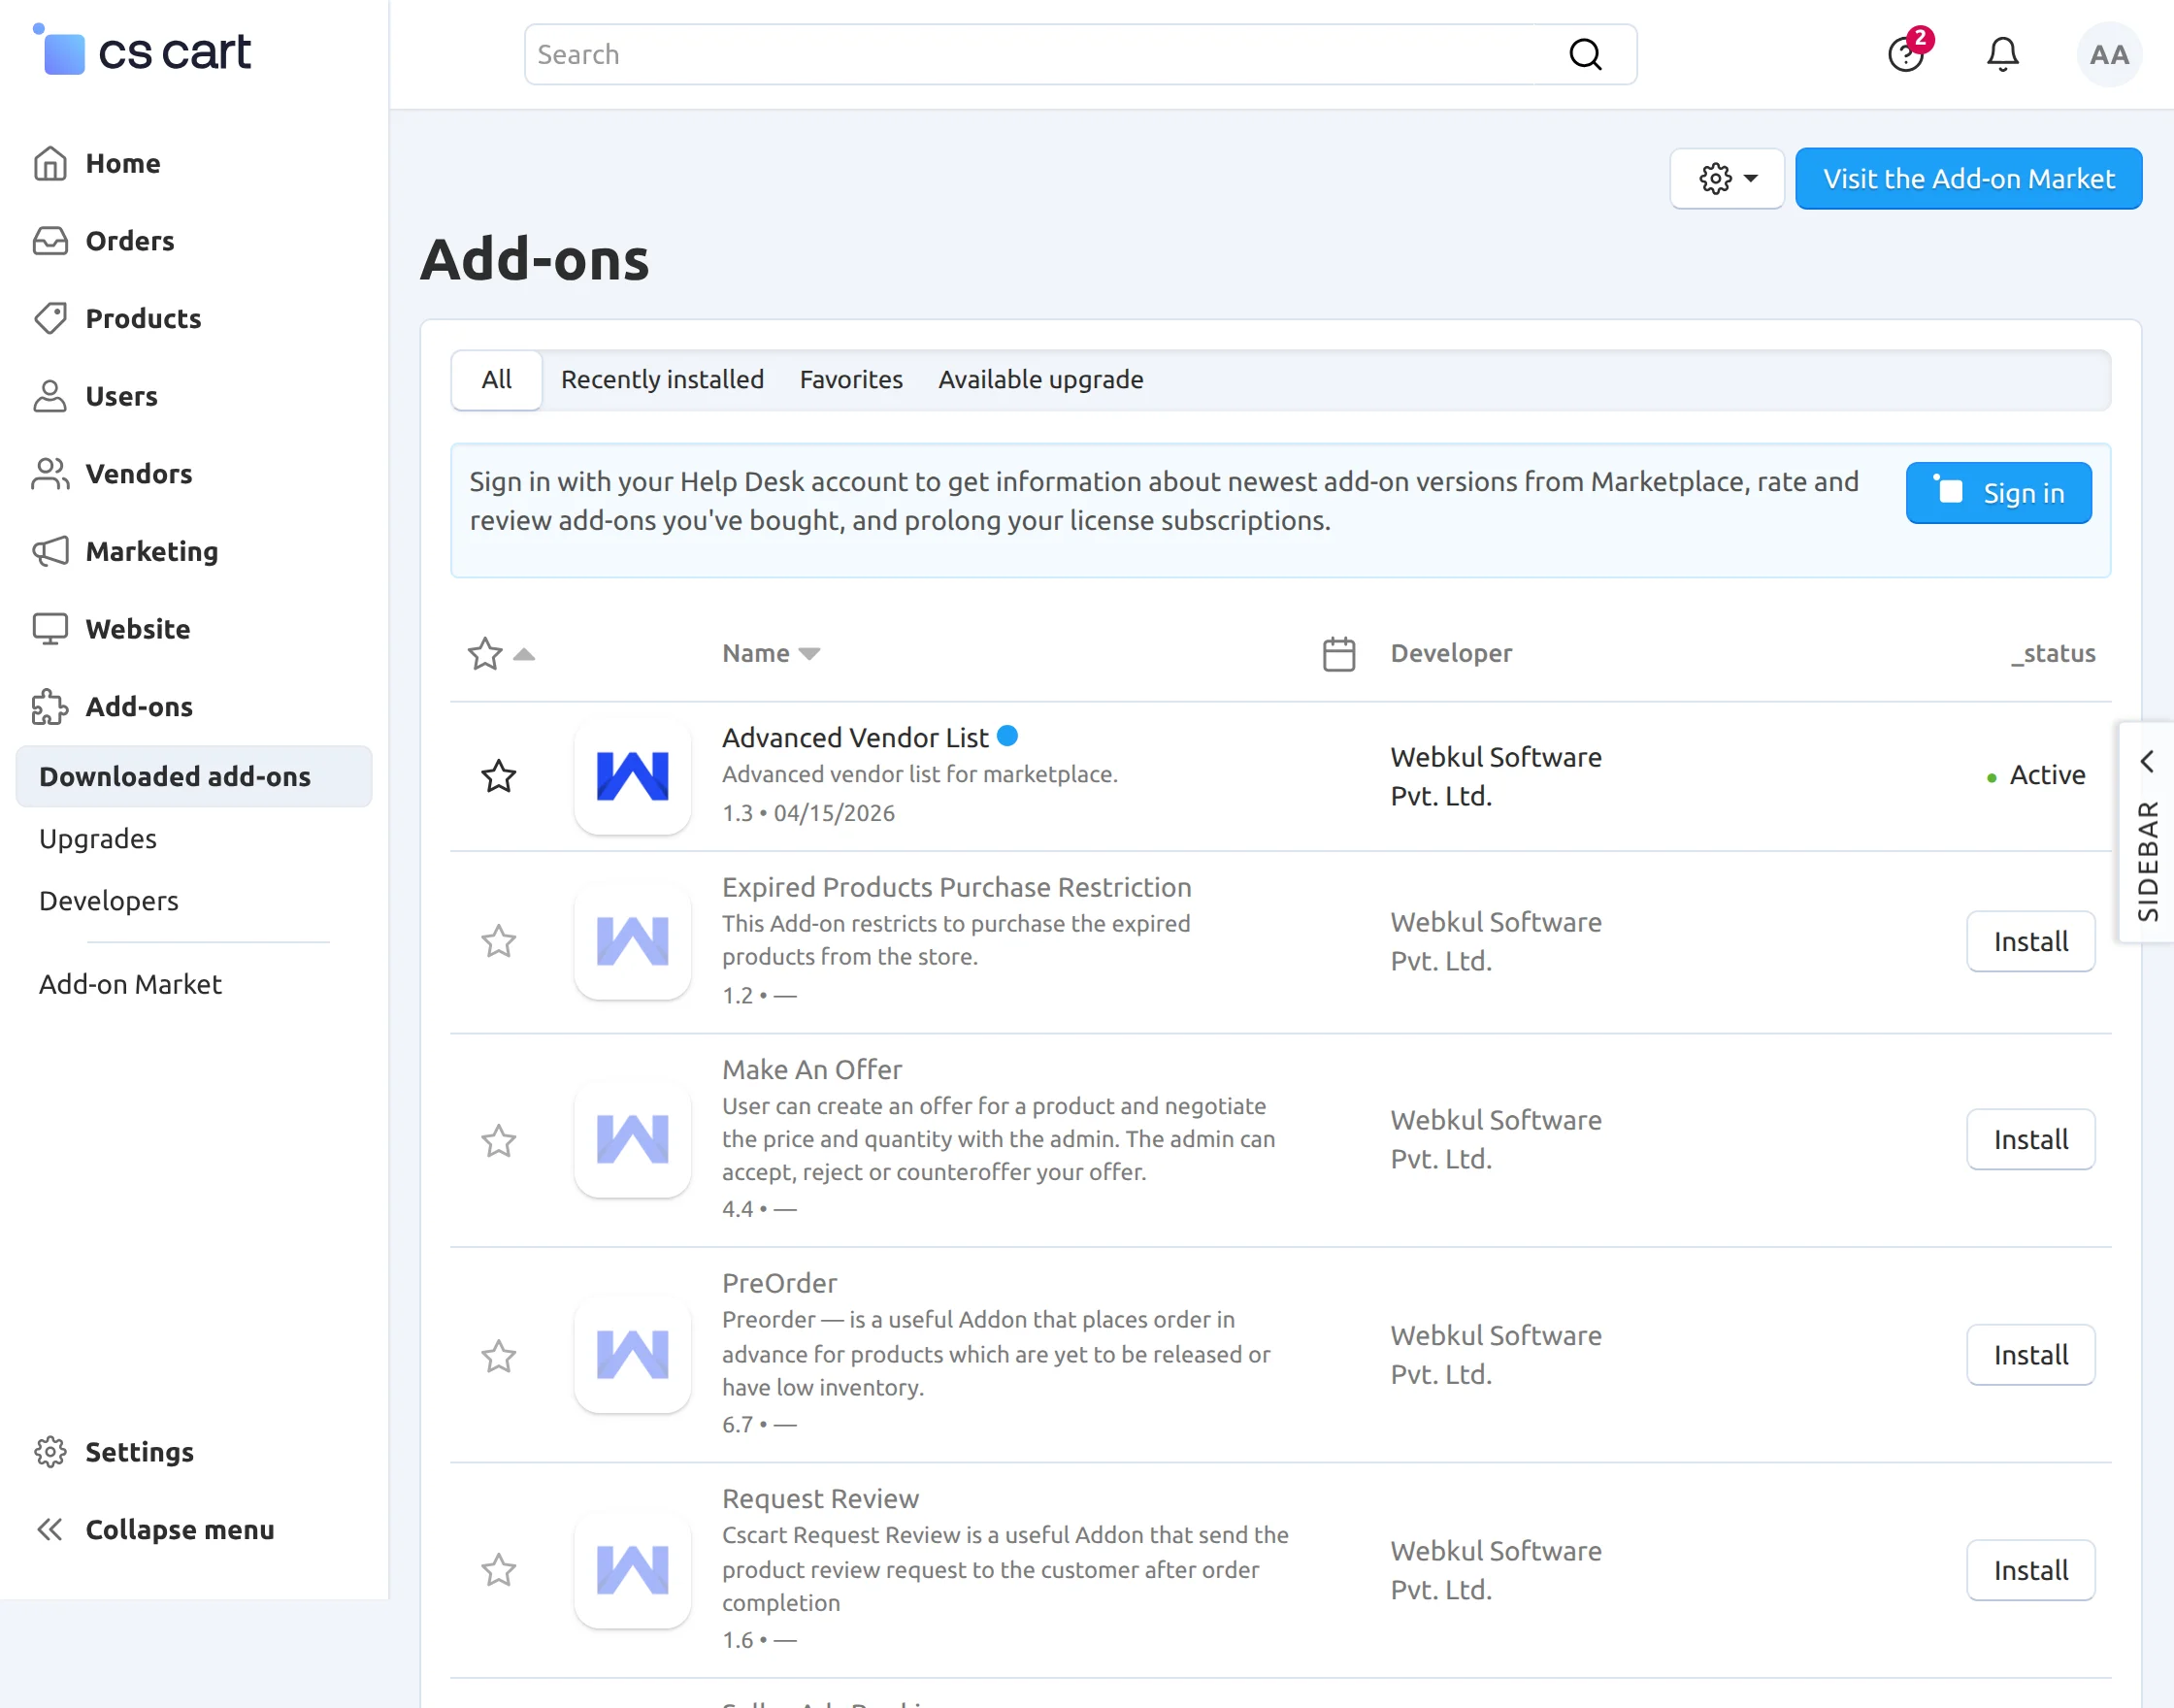This screenshot has width=2174, height=1708.
Task: Open Add-on Market menu item
Action: click(130, 984)
